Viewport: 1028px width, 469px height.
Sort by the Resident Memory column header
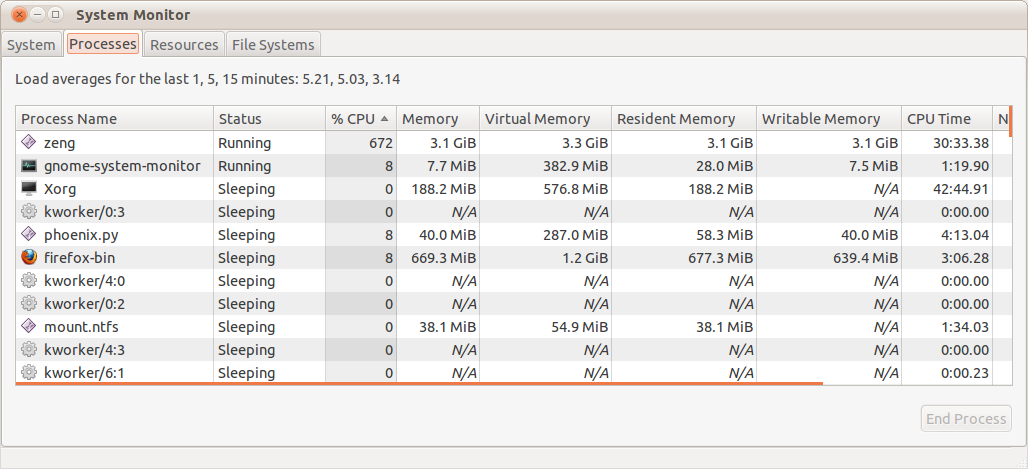coord(684,119)
